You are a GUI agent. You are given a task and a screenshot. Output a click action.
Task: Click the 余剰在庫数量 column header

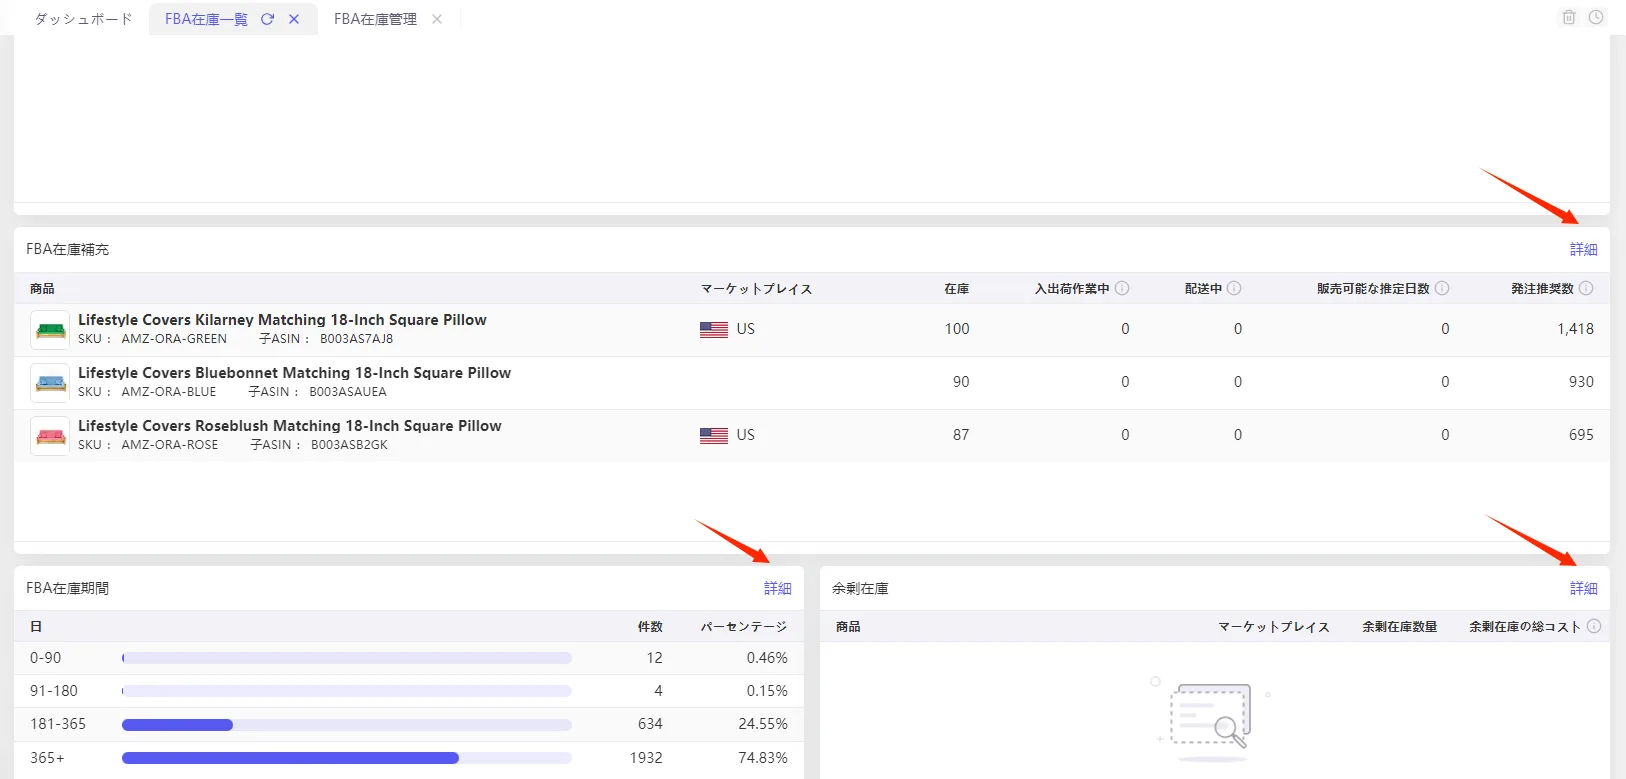pos(1399,626)
